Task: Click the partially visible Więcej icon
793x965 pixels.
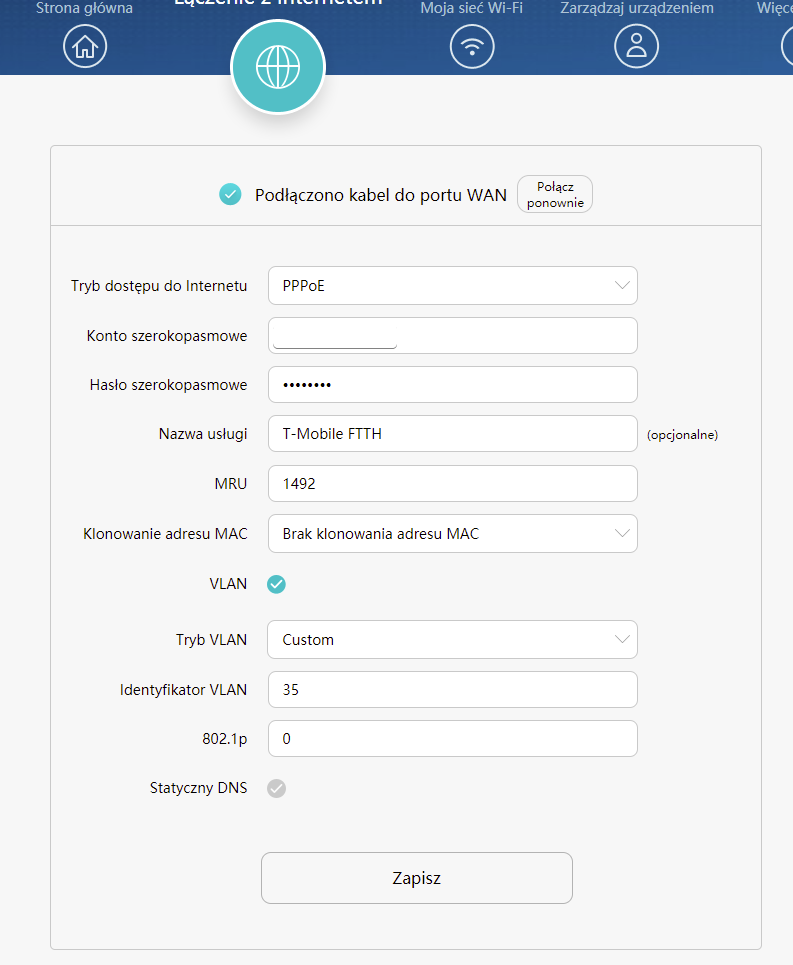Action: tap(787, 47)
